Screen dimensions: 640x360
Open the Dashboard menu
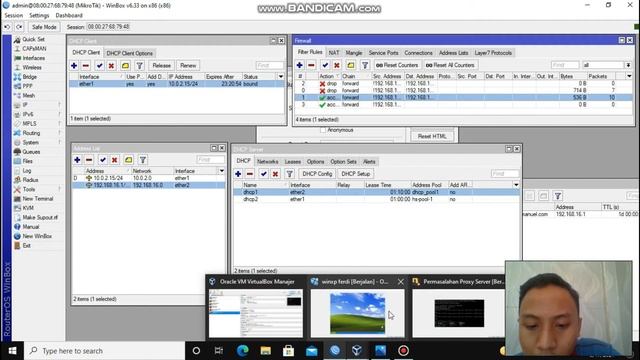pos(69,16)
